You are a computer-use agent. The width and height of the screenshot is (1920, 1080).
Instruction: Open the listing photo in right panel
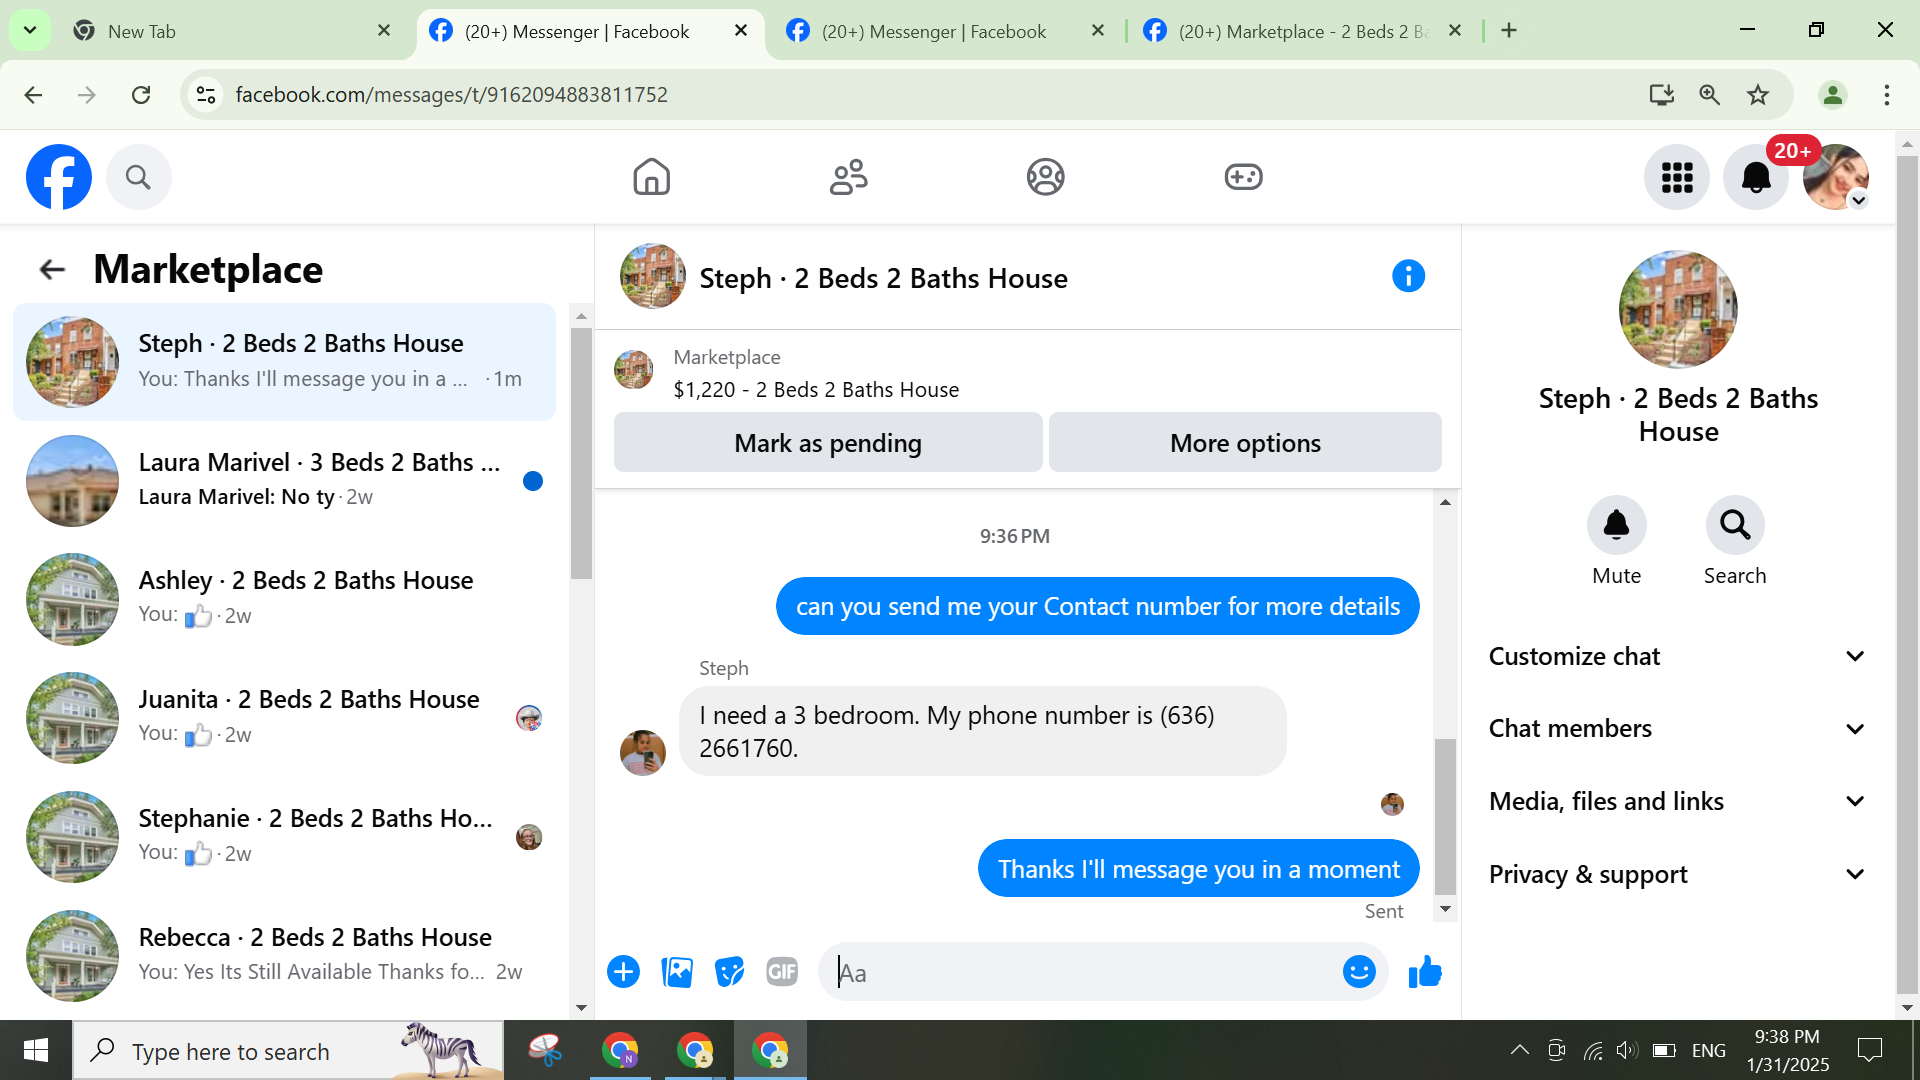pos(1678,310)
